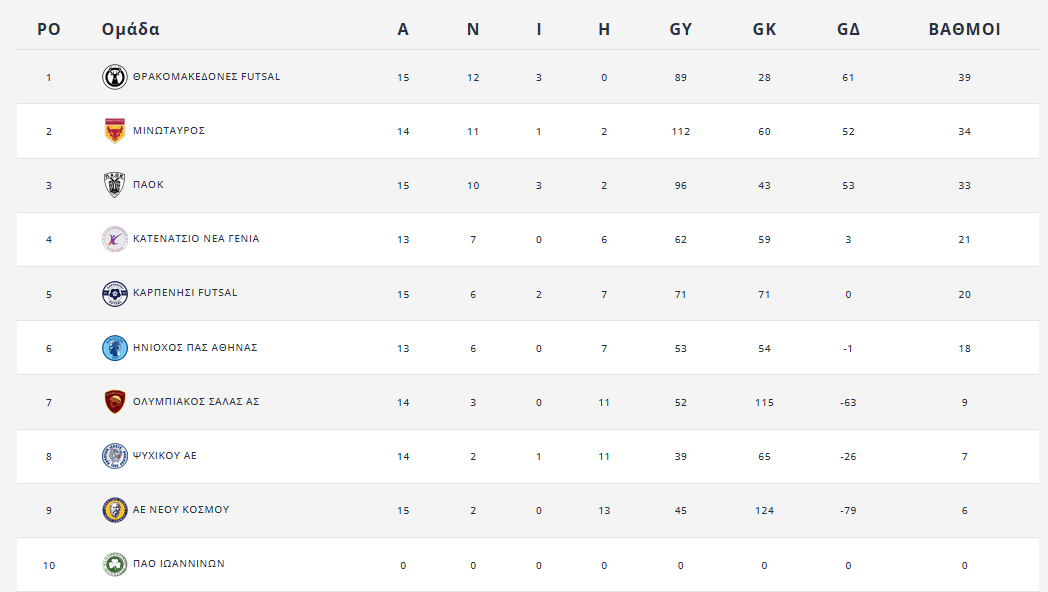Click the ΠΑΟΚ club emblem
The height and width of the screenshot is (592, 1048).
115,185
